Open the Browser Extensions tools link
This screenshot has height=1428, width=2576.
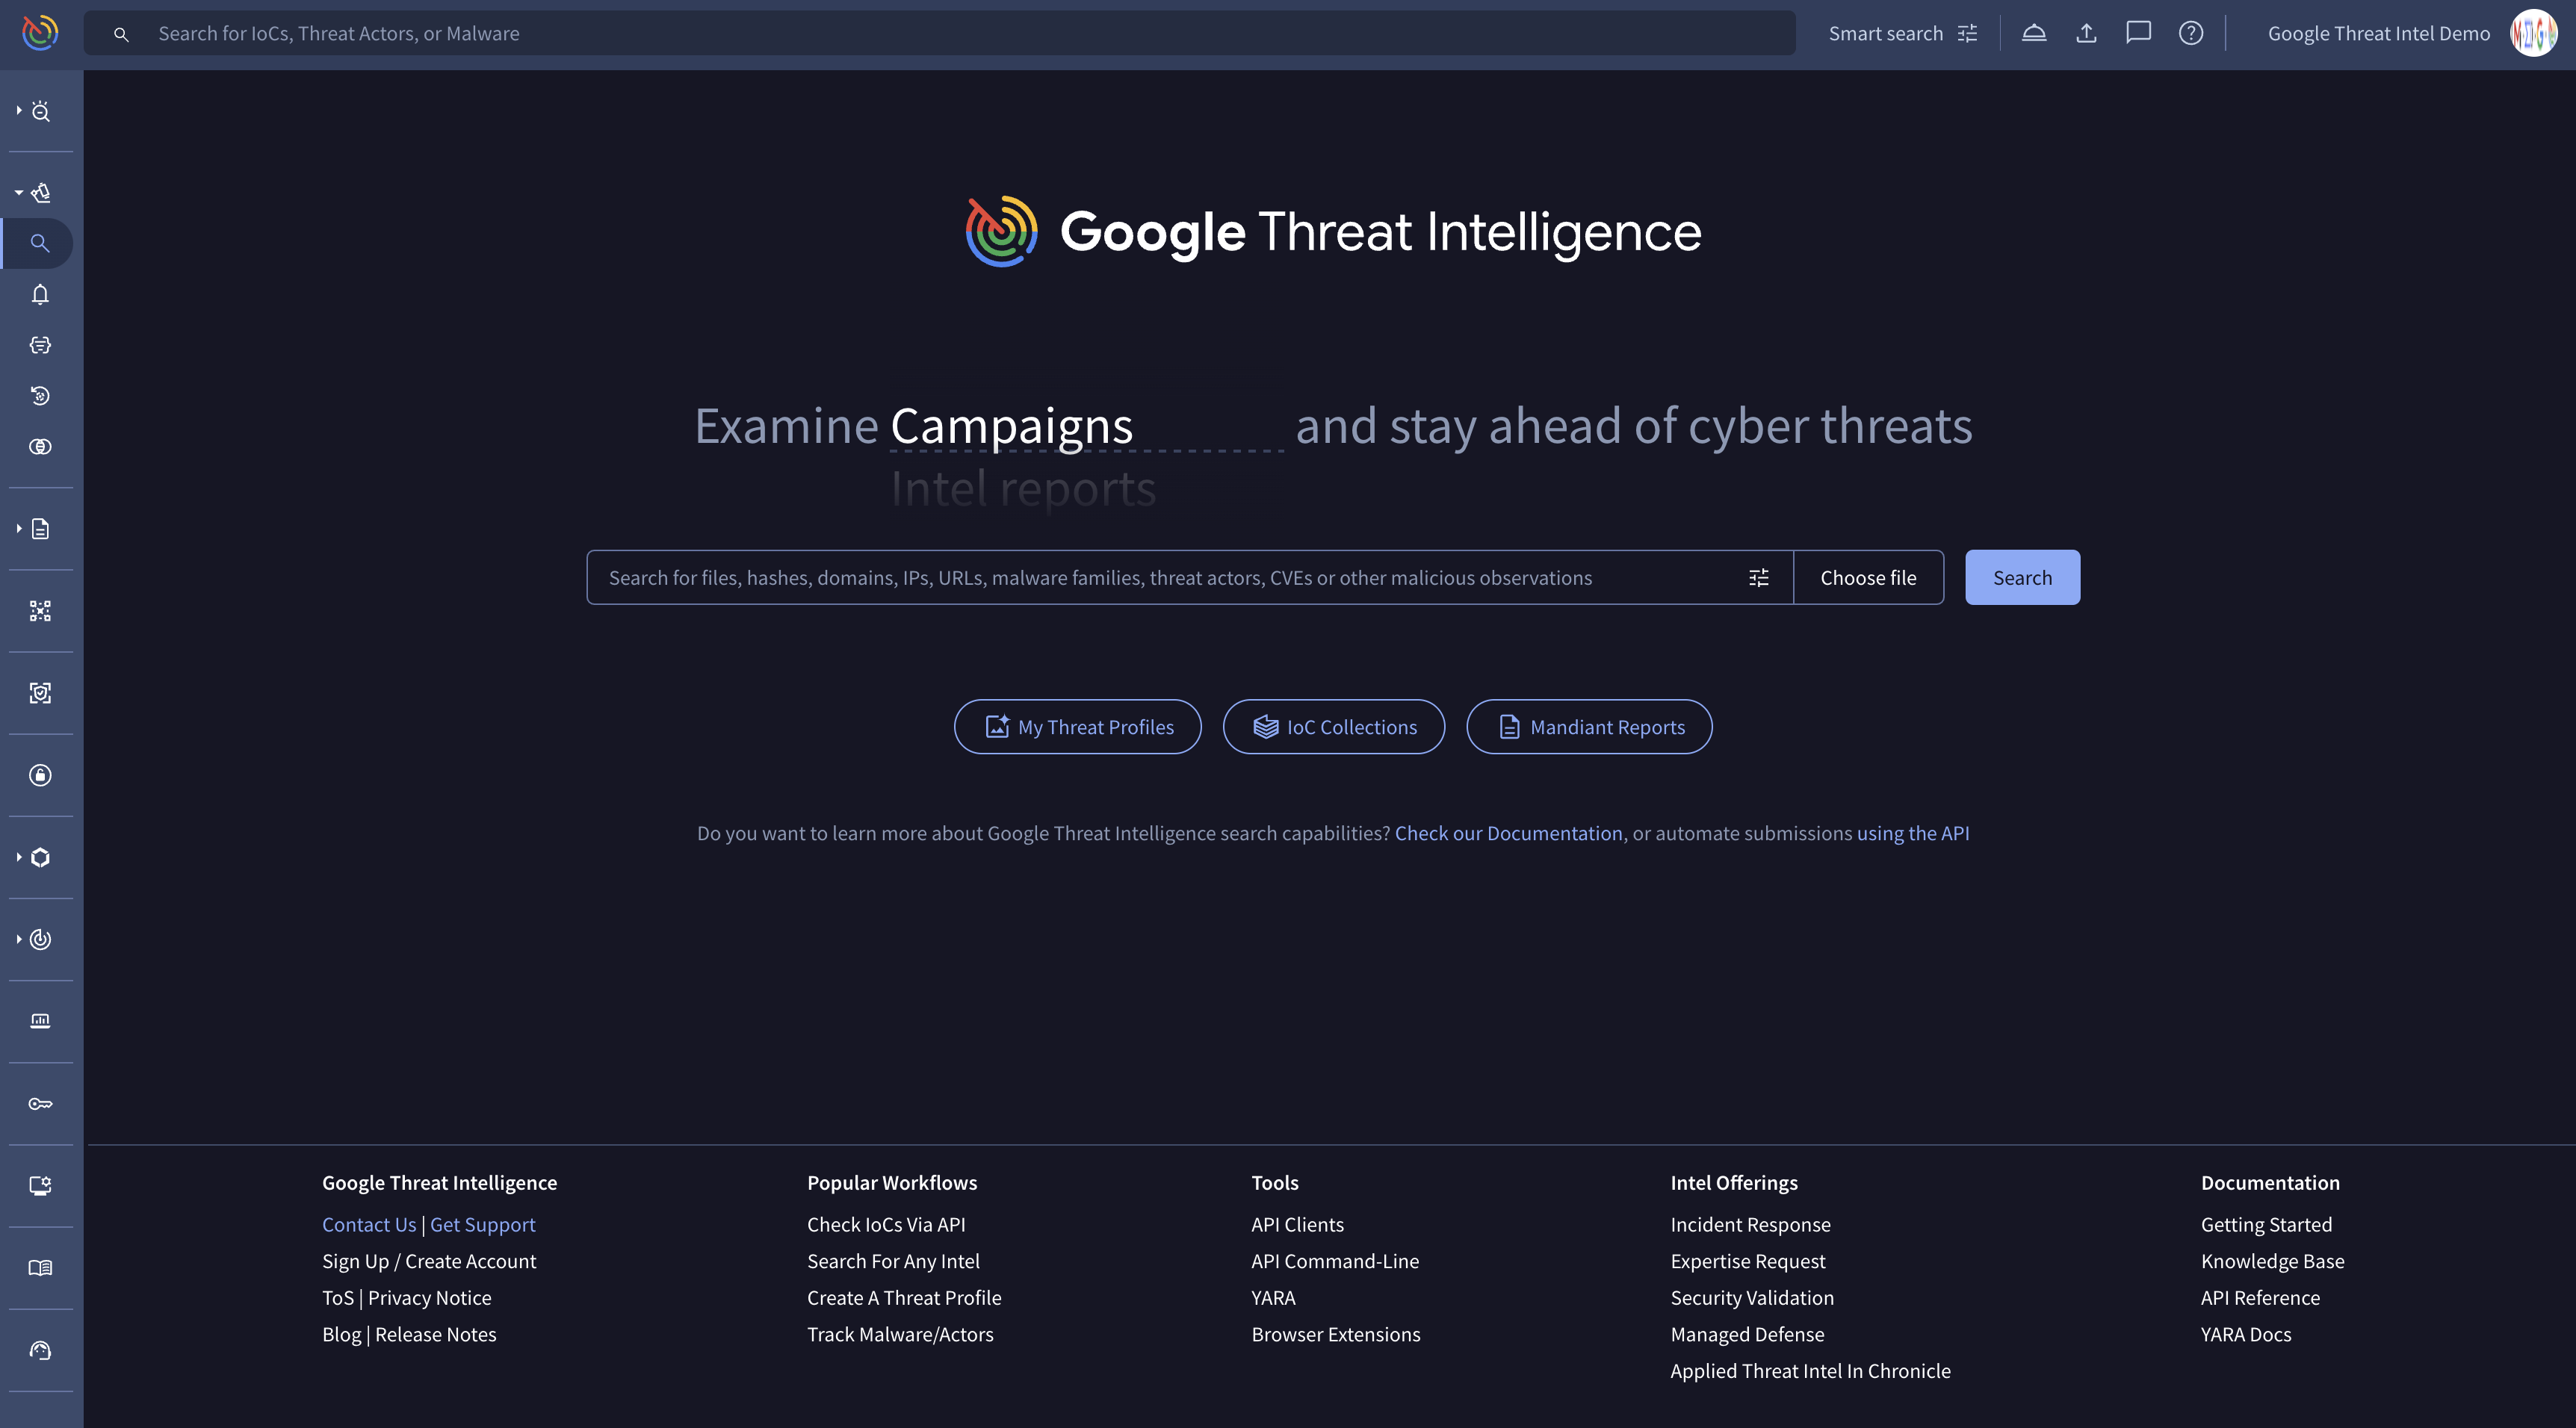(1335, 1334)
